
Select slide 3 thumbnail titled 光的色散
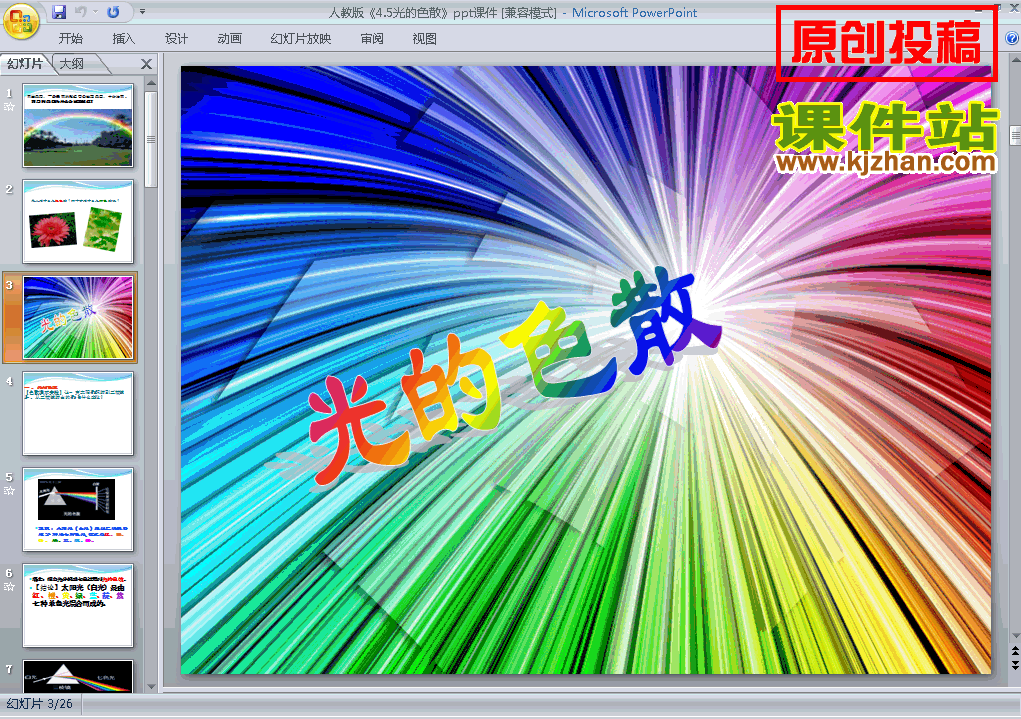[78, 317]
